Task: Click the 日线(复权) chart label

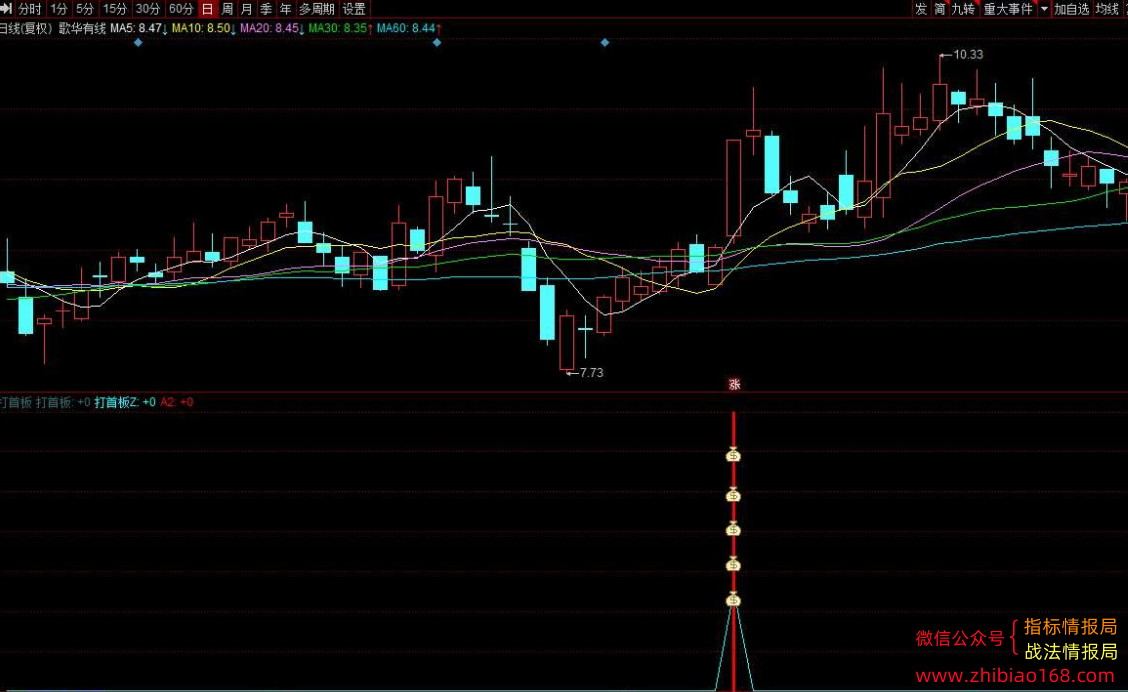Action: click(26, 28)
